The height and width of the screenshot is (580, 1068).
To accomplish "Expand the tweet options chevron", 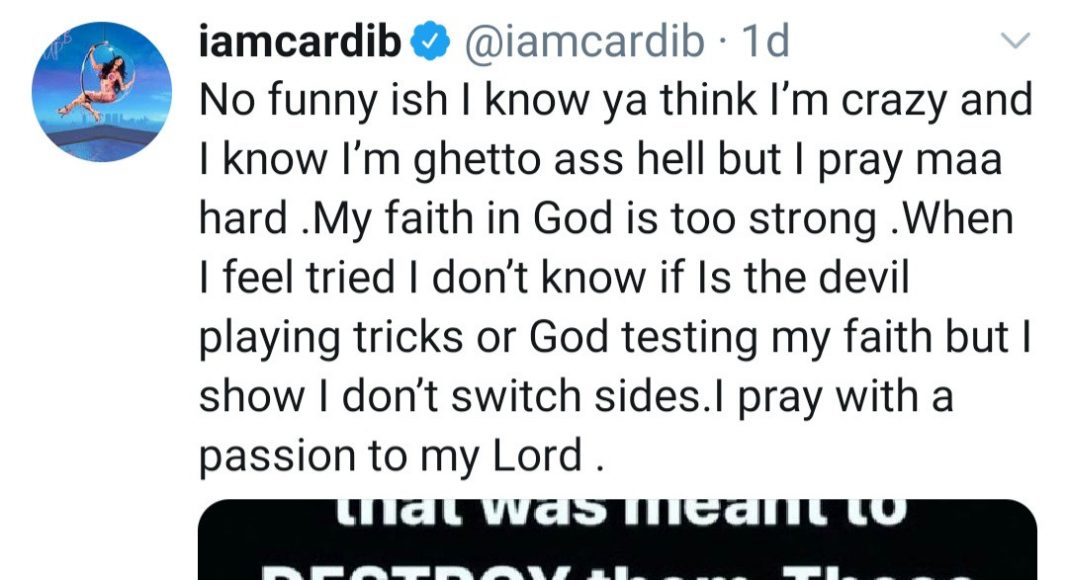I will pos(1016,42).
